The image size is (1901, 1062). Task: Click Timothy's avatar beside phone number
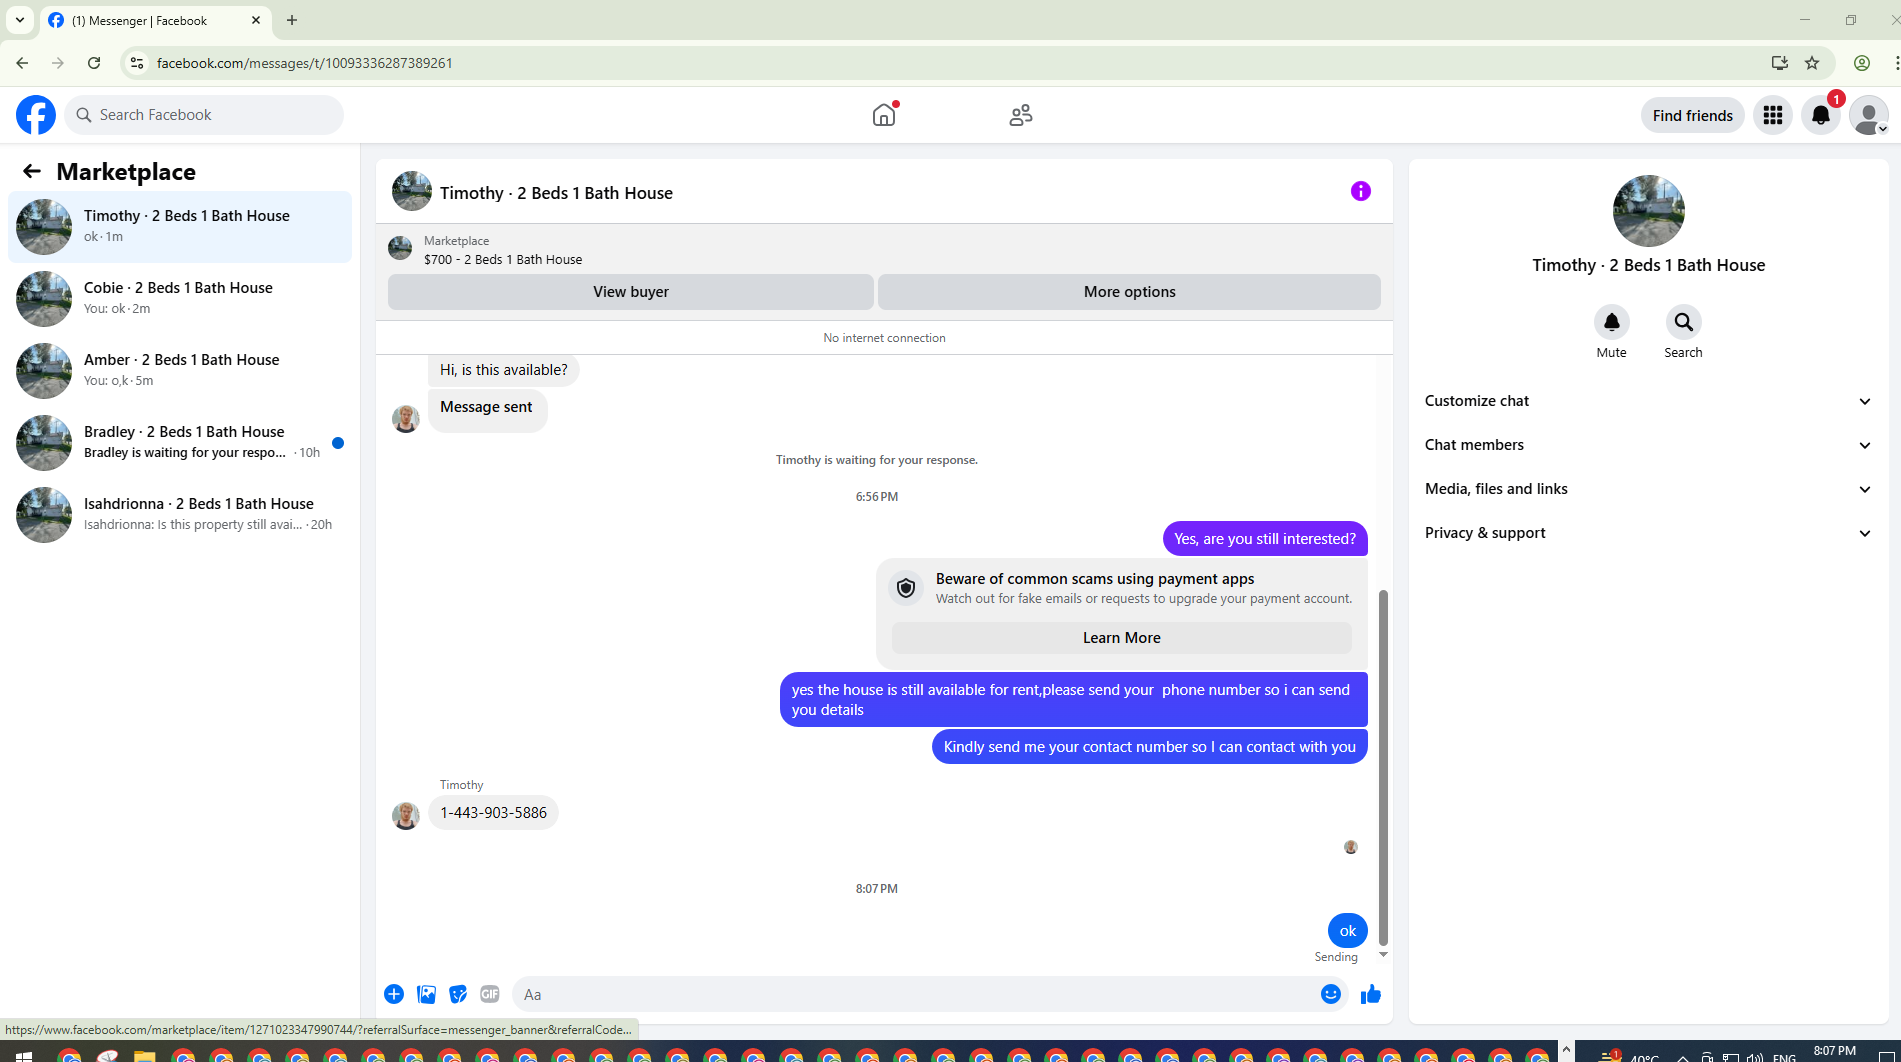tap(406, 815)
